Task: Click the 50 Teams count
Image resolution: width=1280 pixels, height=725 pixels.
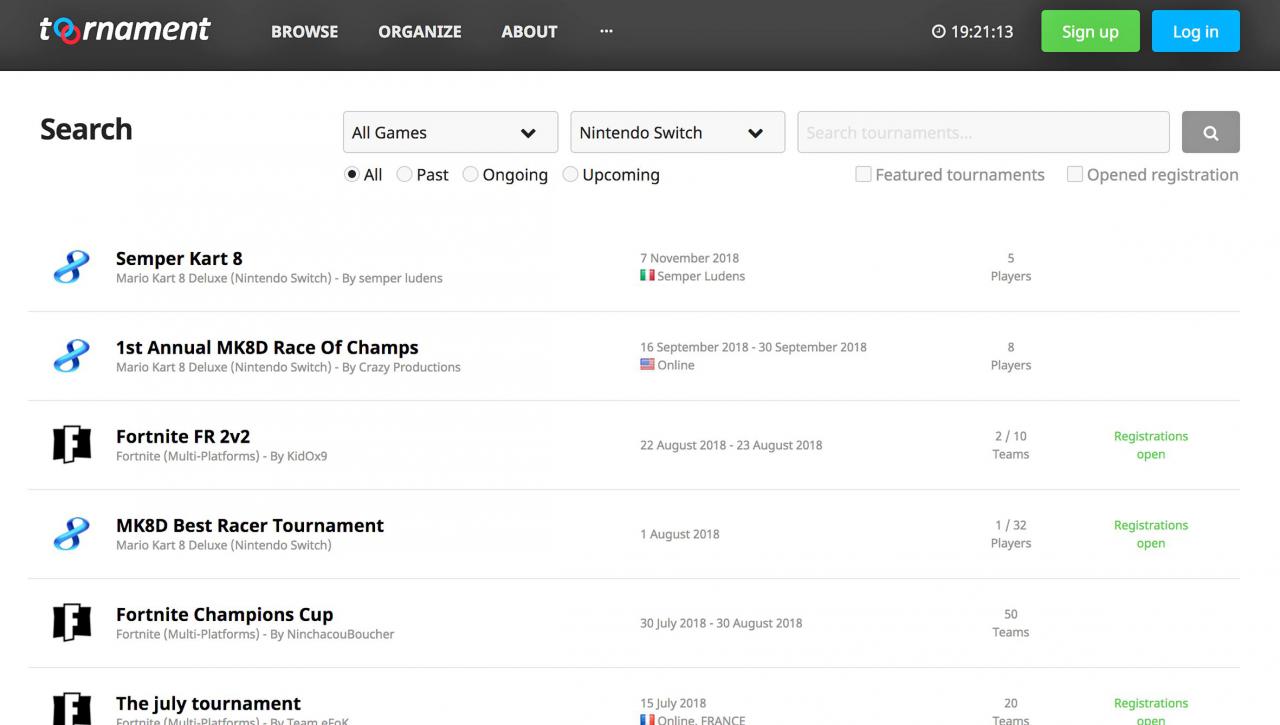Action: pos(1011,623)
